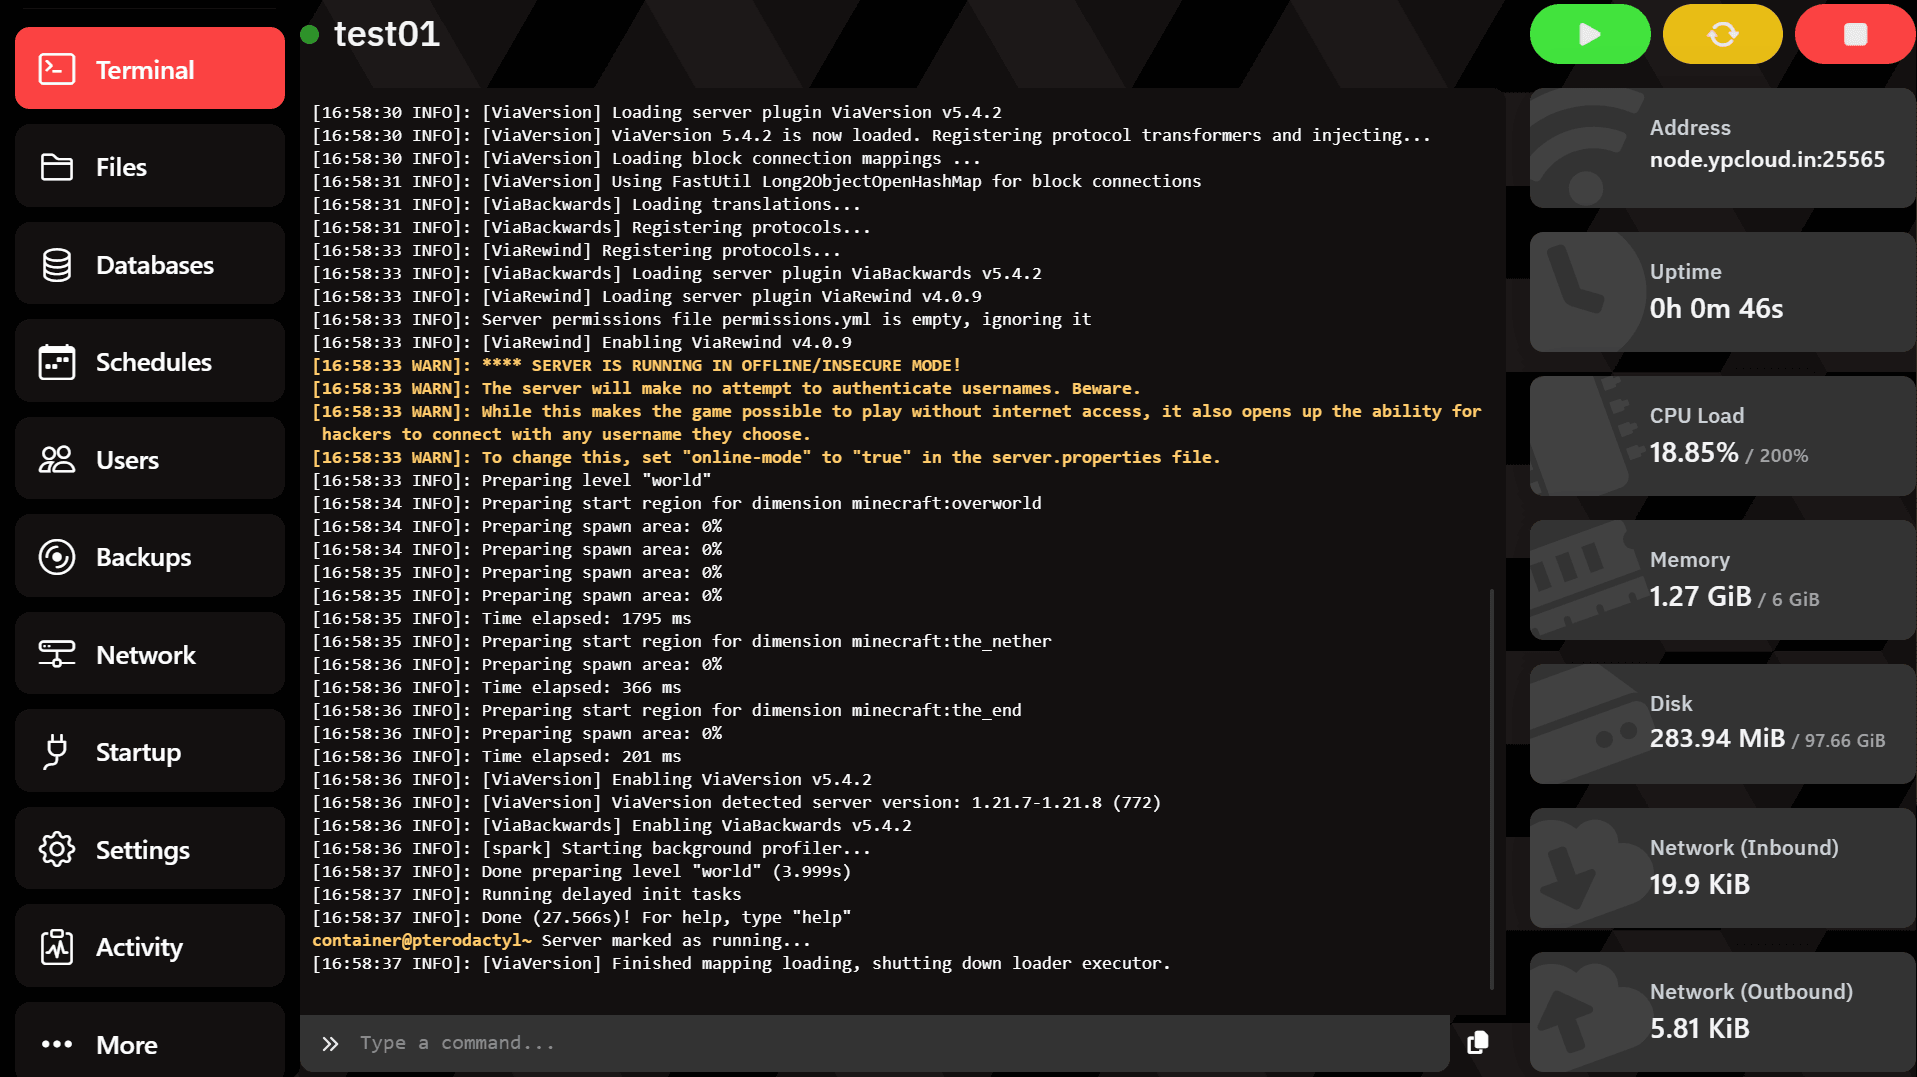1917x1077 pixels.
Task: Open Databases using the stacked-disks icon
Action: [x=57, y=264]
